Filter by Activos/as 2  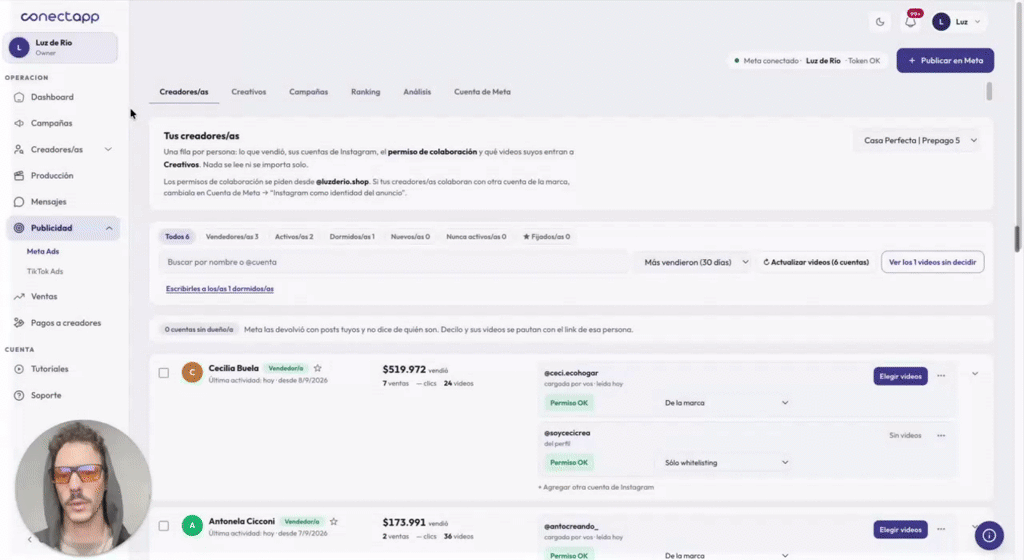click(x=294, y=237)
